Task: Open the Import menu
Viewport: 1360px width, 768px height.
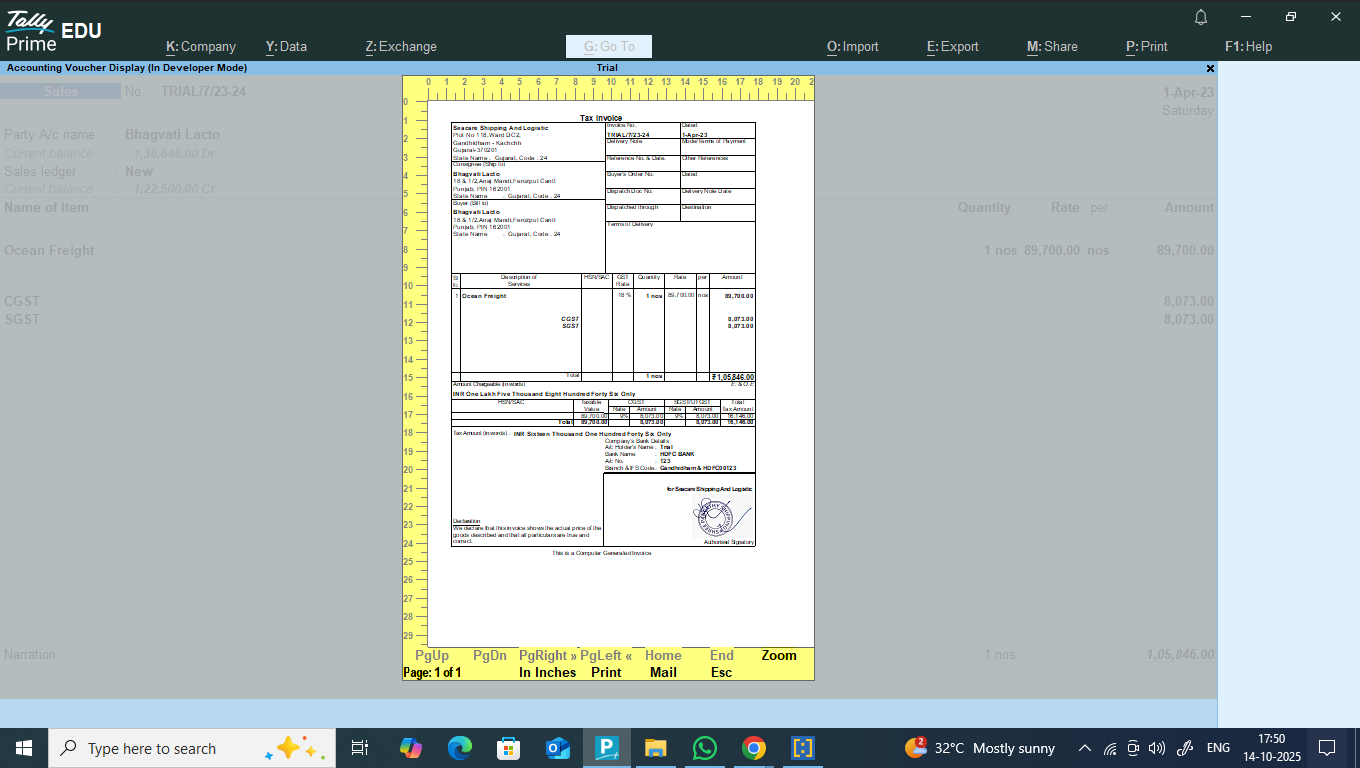Action: (853, 46)
